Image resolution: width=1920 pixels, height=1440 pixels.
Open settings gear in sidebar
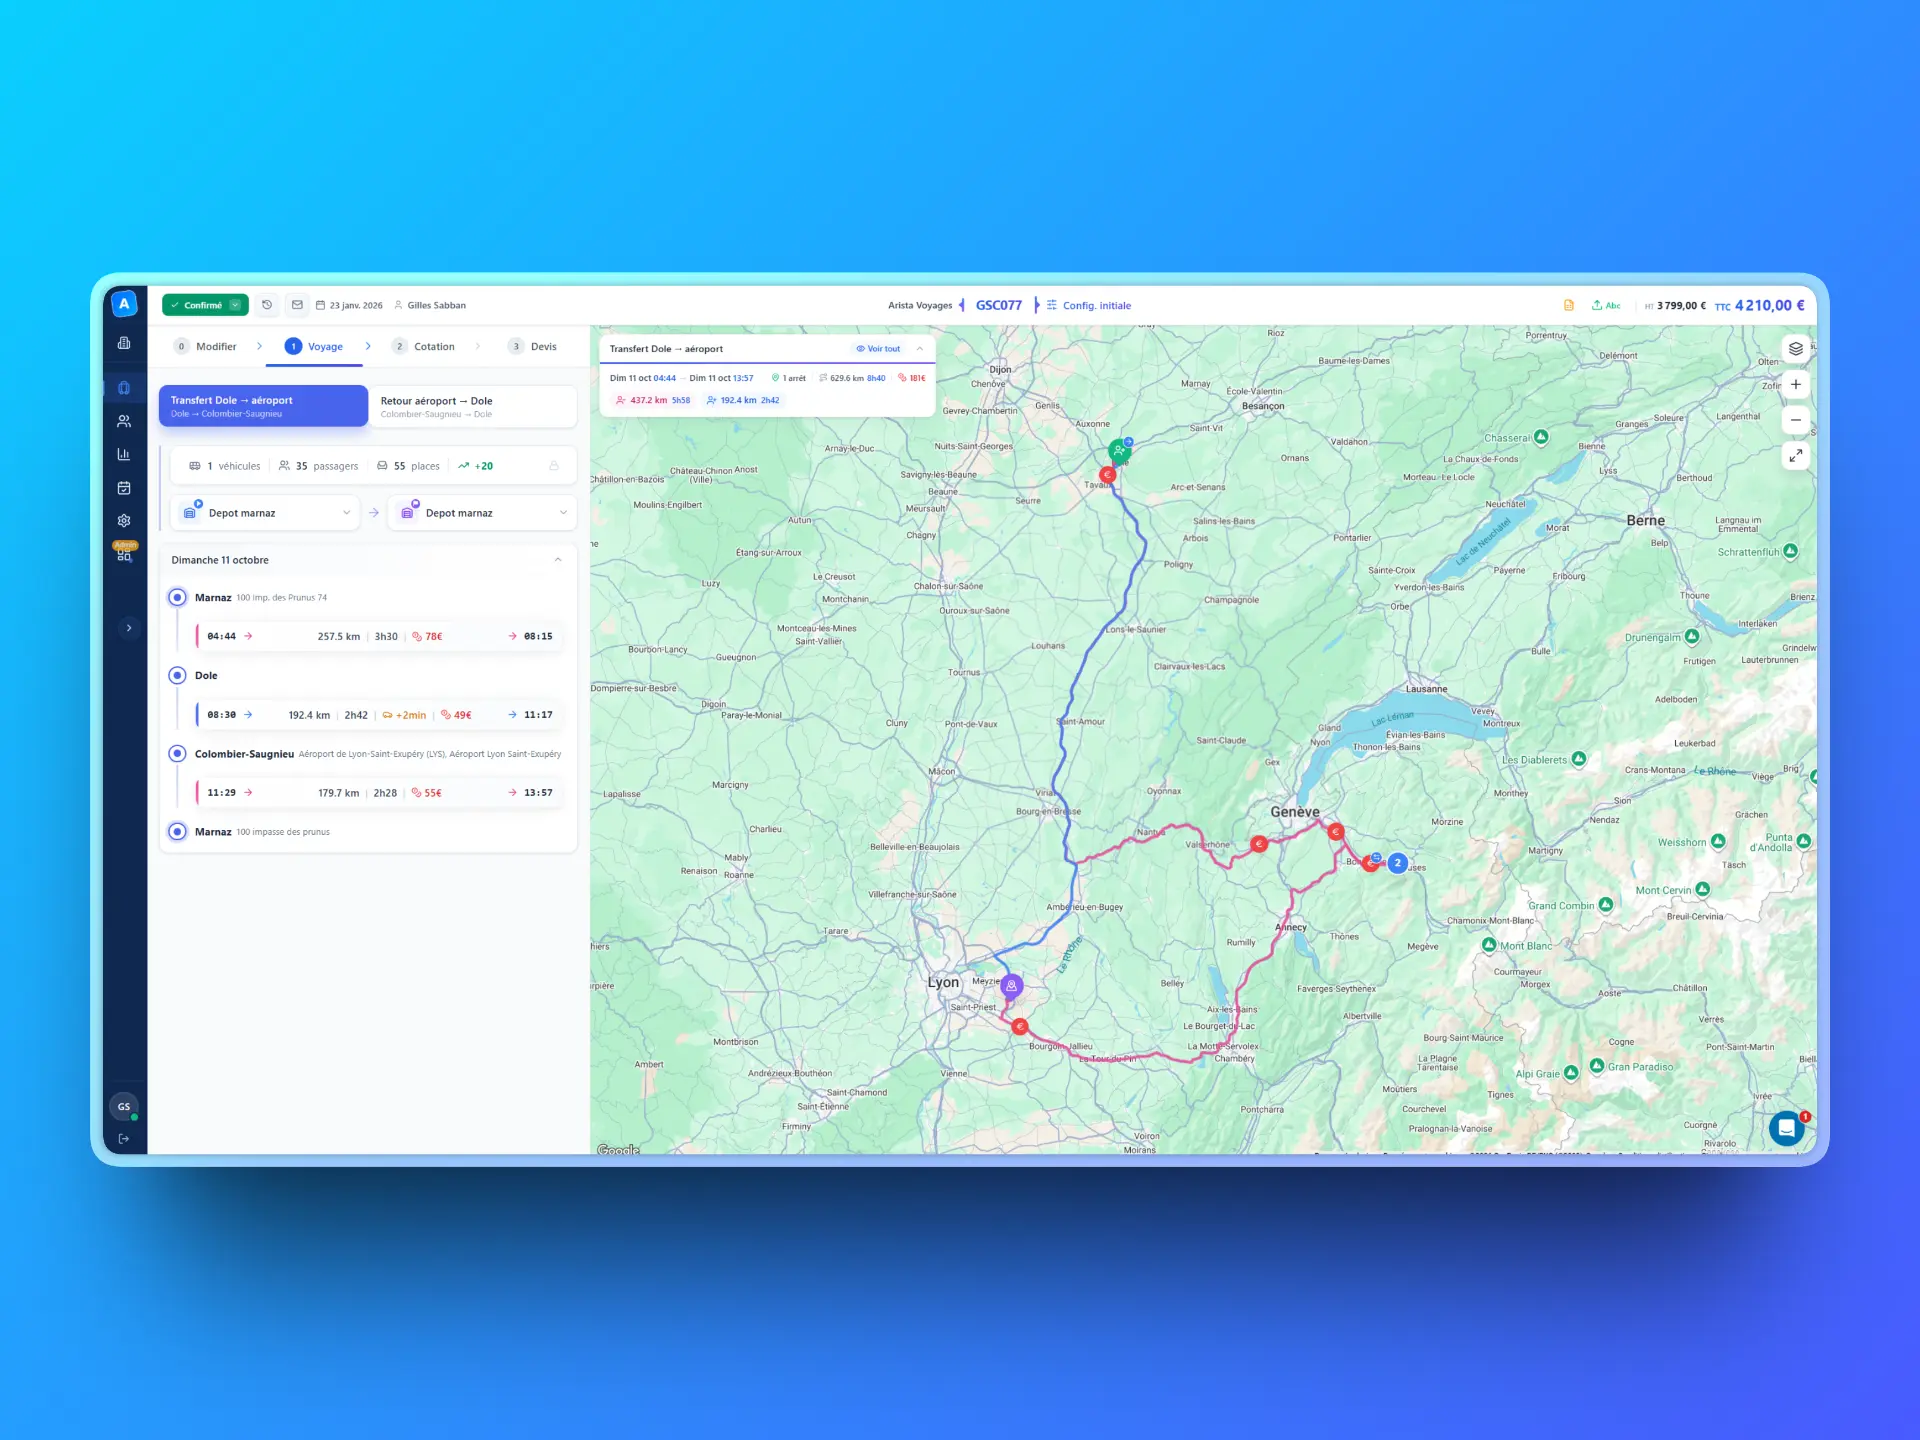point(124,520)
